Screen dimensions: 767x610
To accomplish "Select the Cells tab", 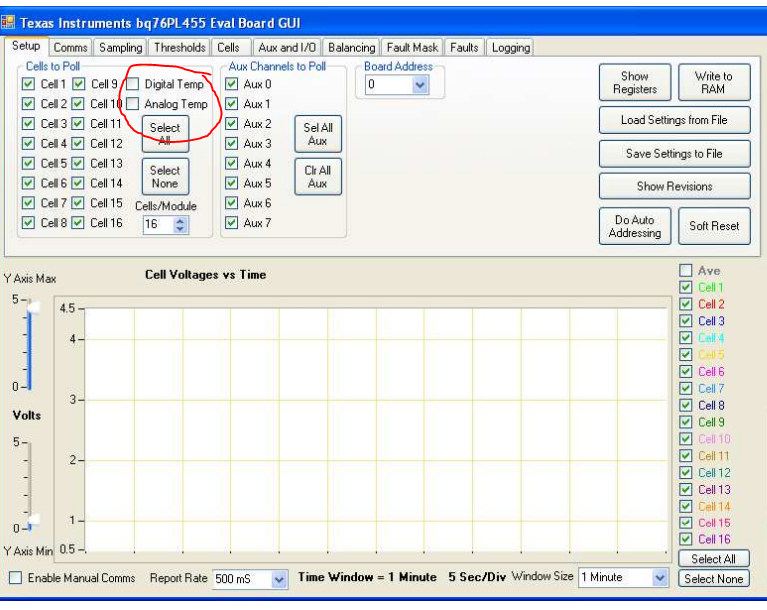I will coord(228,47).
